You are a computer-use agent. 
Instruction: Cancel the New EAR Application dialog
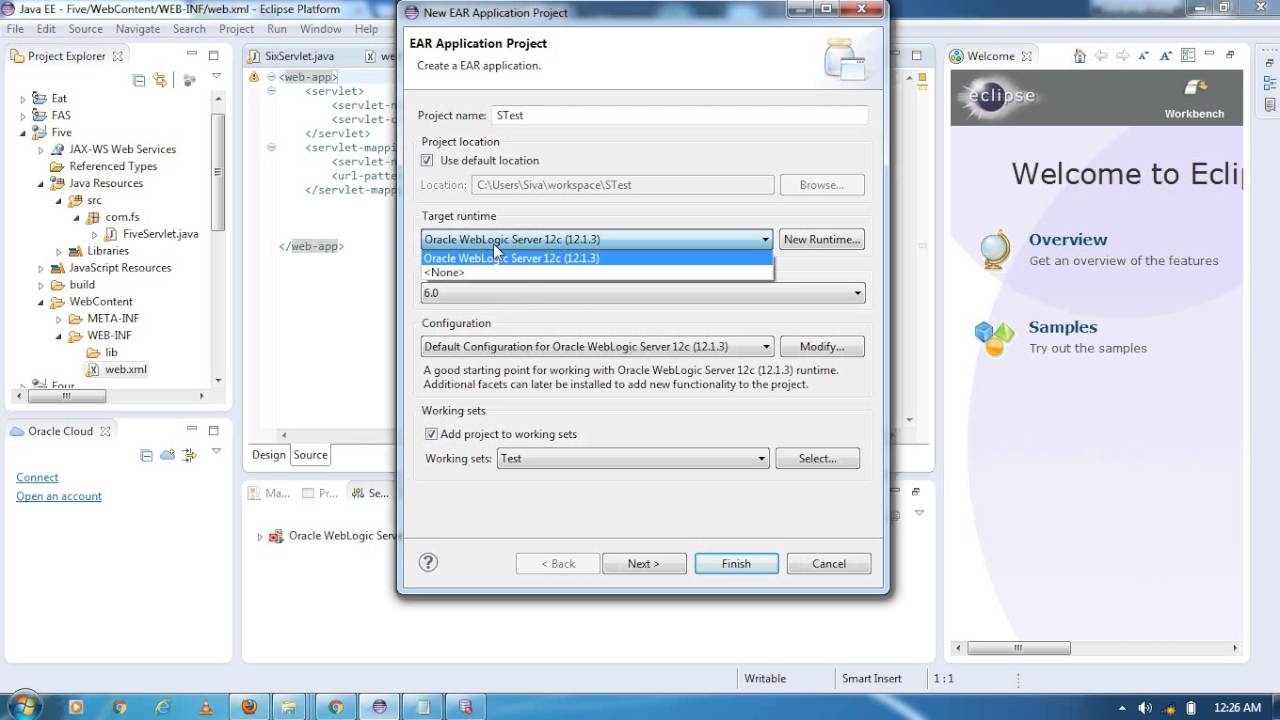click(x=829, y=564)
